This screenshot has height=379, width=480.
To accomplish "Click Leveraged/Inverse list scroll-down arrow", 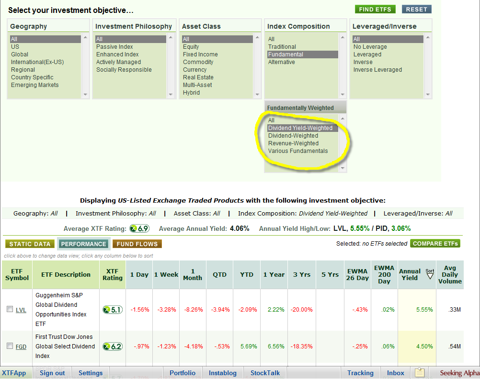I will [x=428, y=94].
